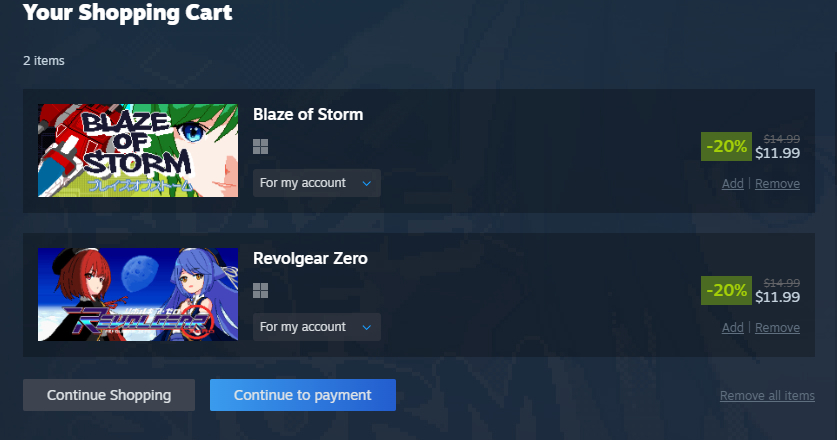The image size is (837, 440).
Task: Click Add link for Blaze of Storm
Action: click(x=732, y=184)
